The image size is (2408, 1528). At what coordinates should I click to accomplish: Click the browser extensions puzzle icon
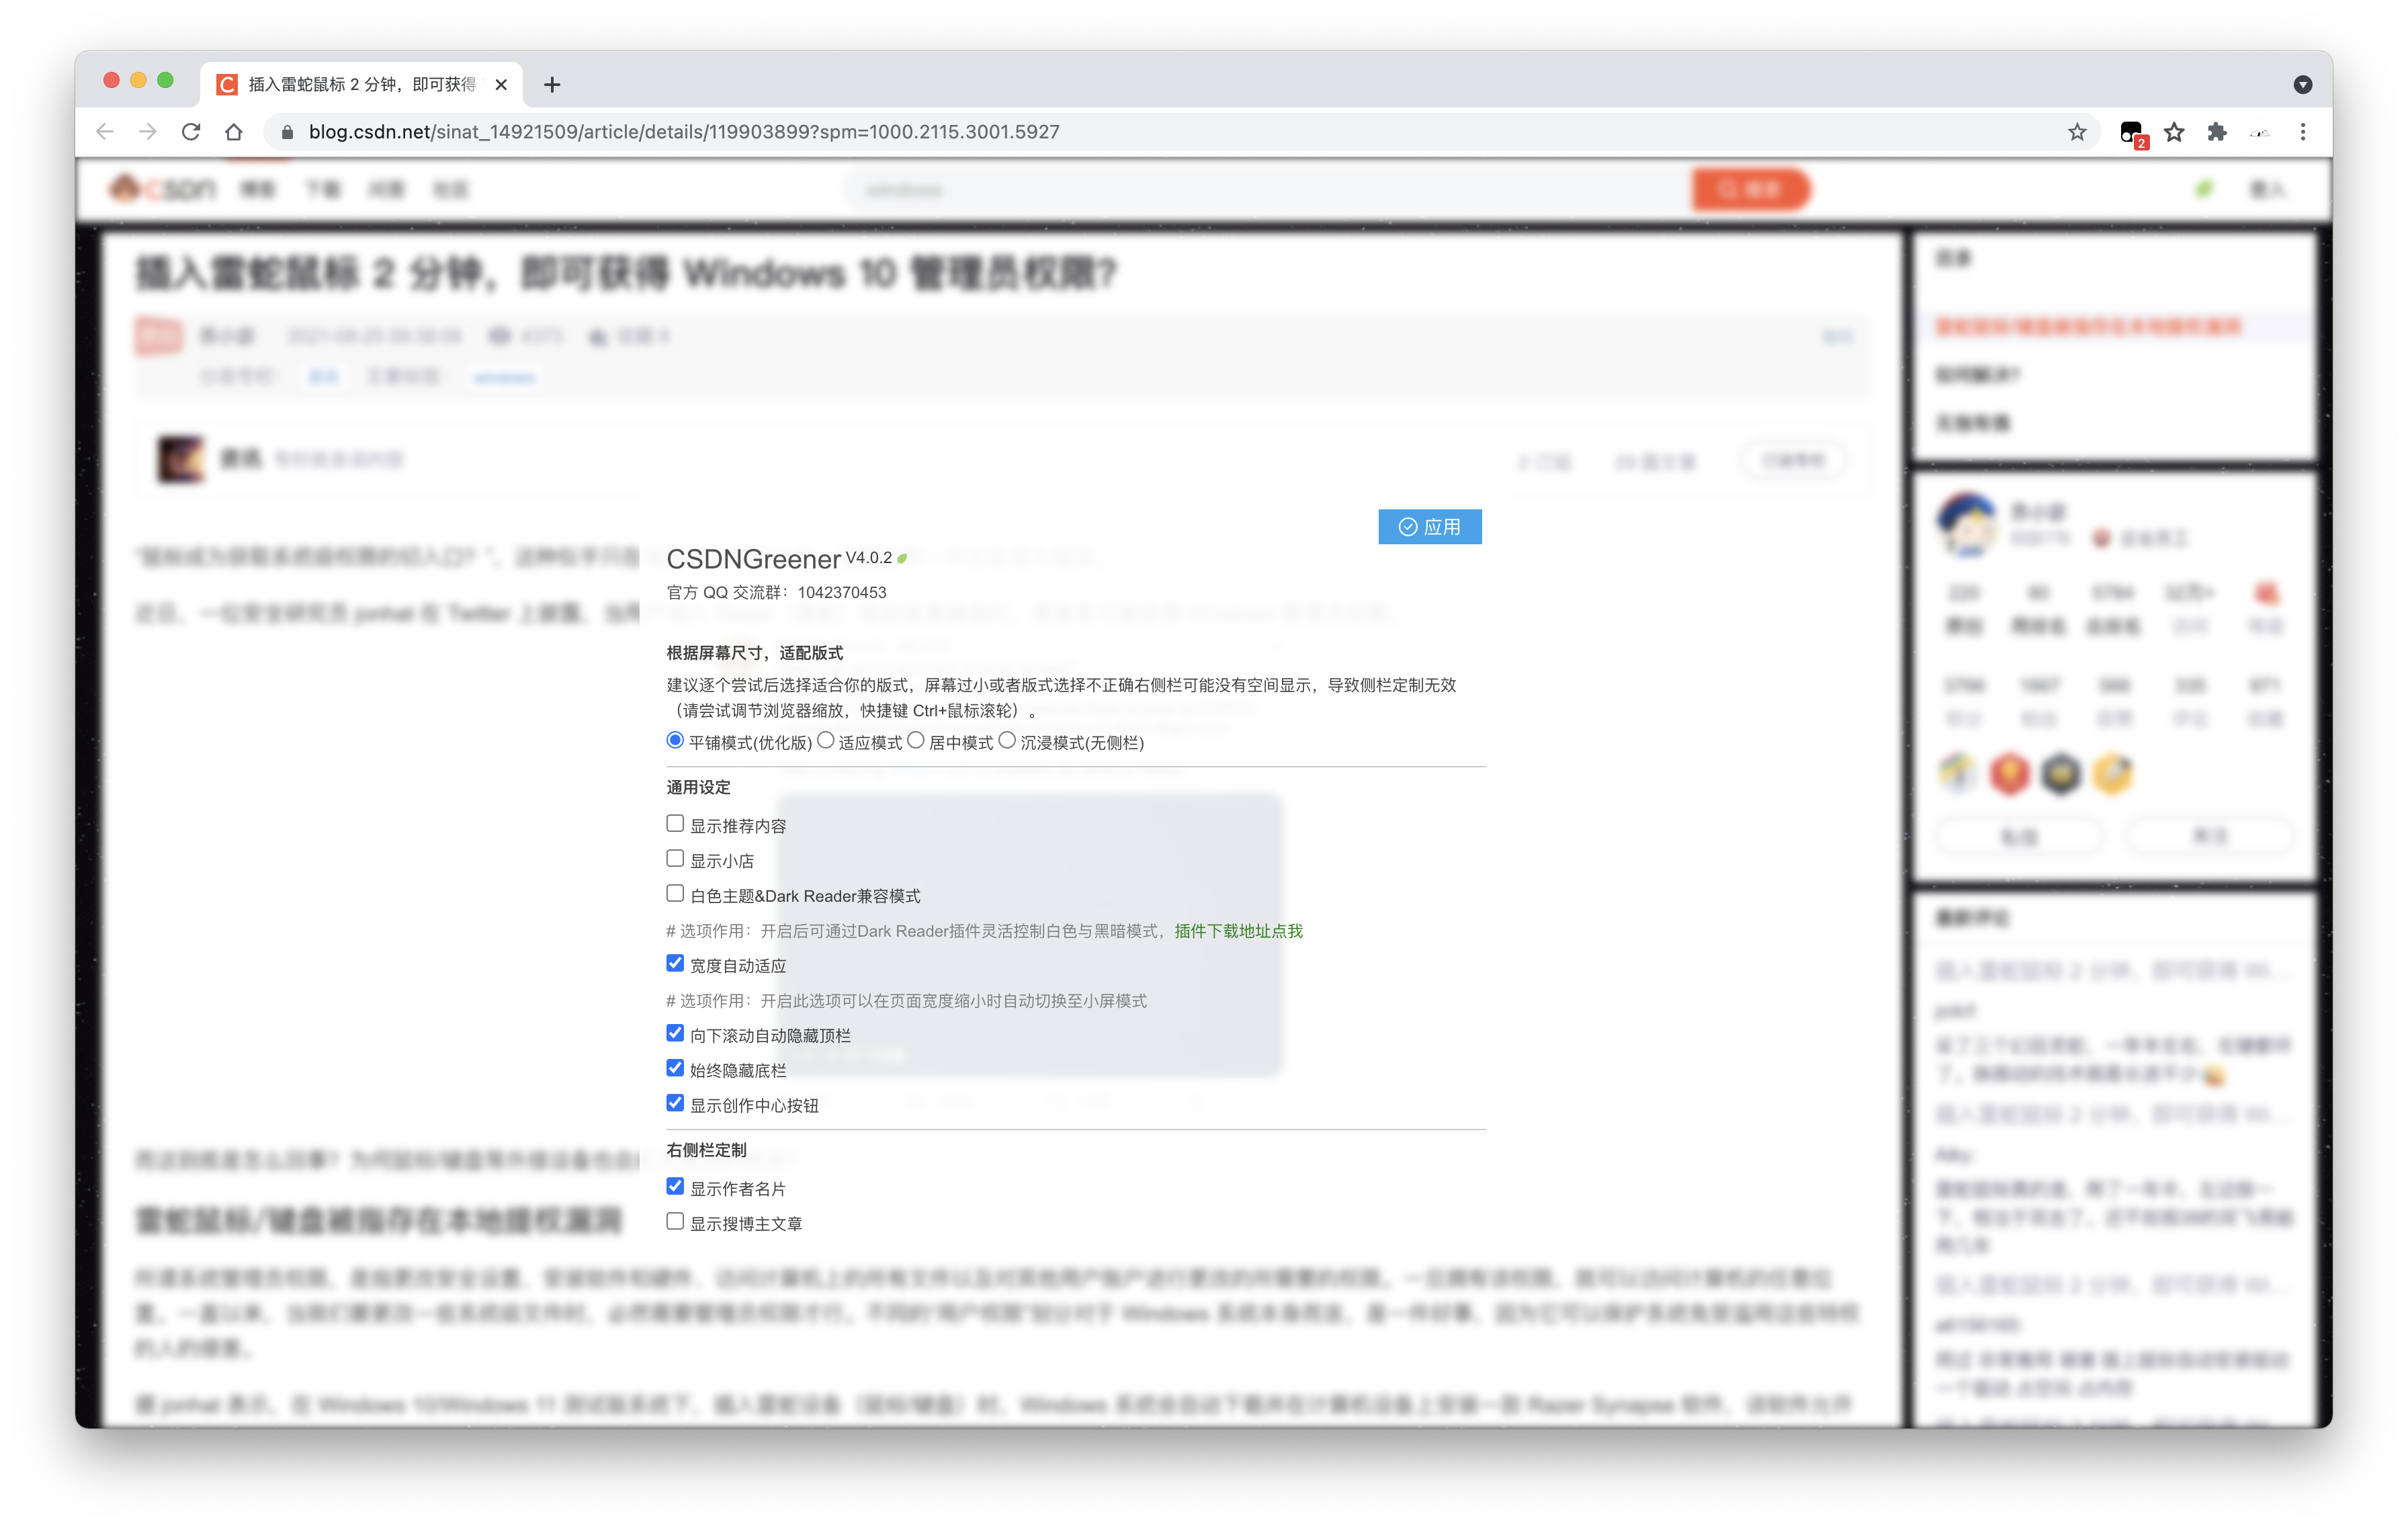tap(2217, 131)
